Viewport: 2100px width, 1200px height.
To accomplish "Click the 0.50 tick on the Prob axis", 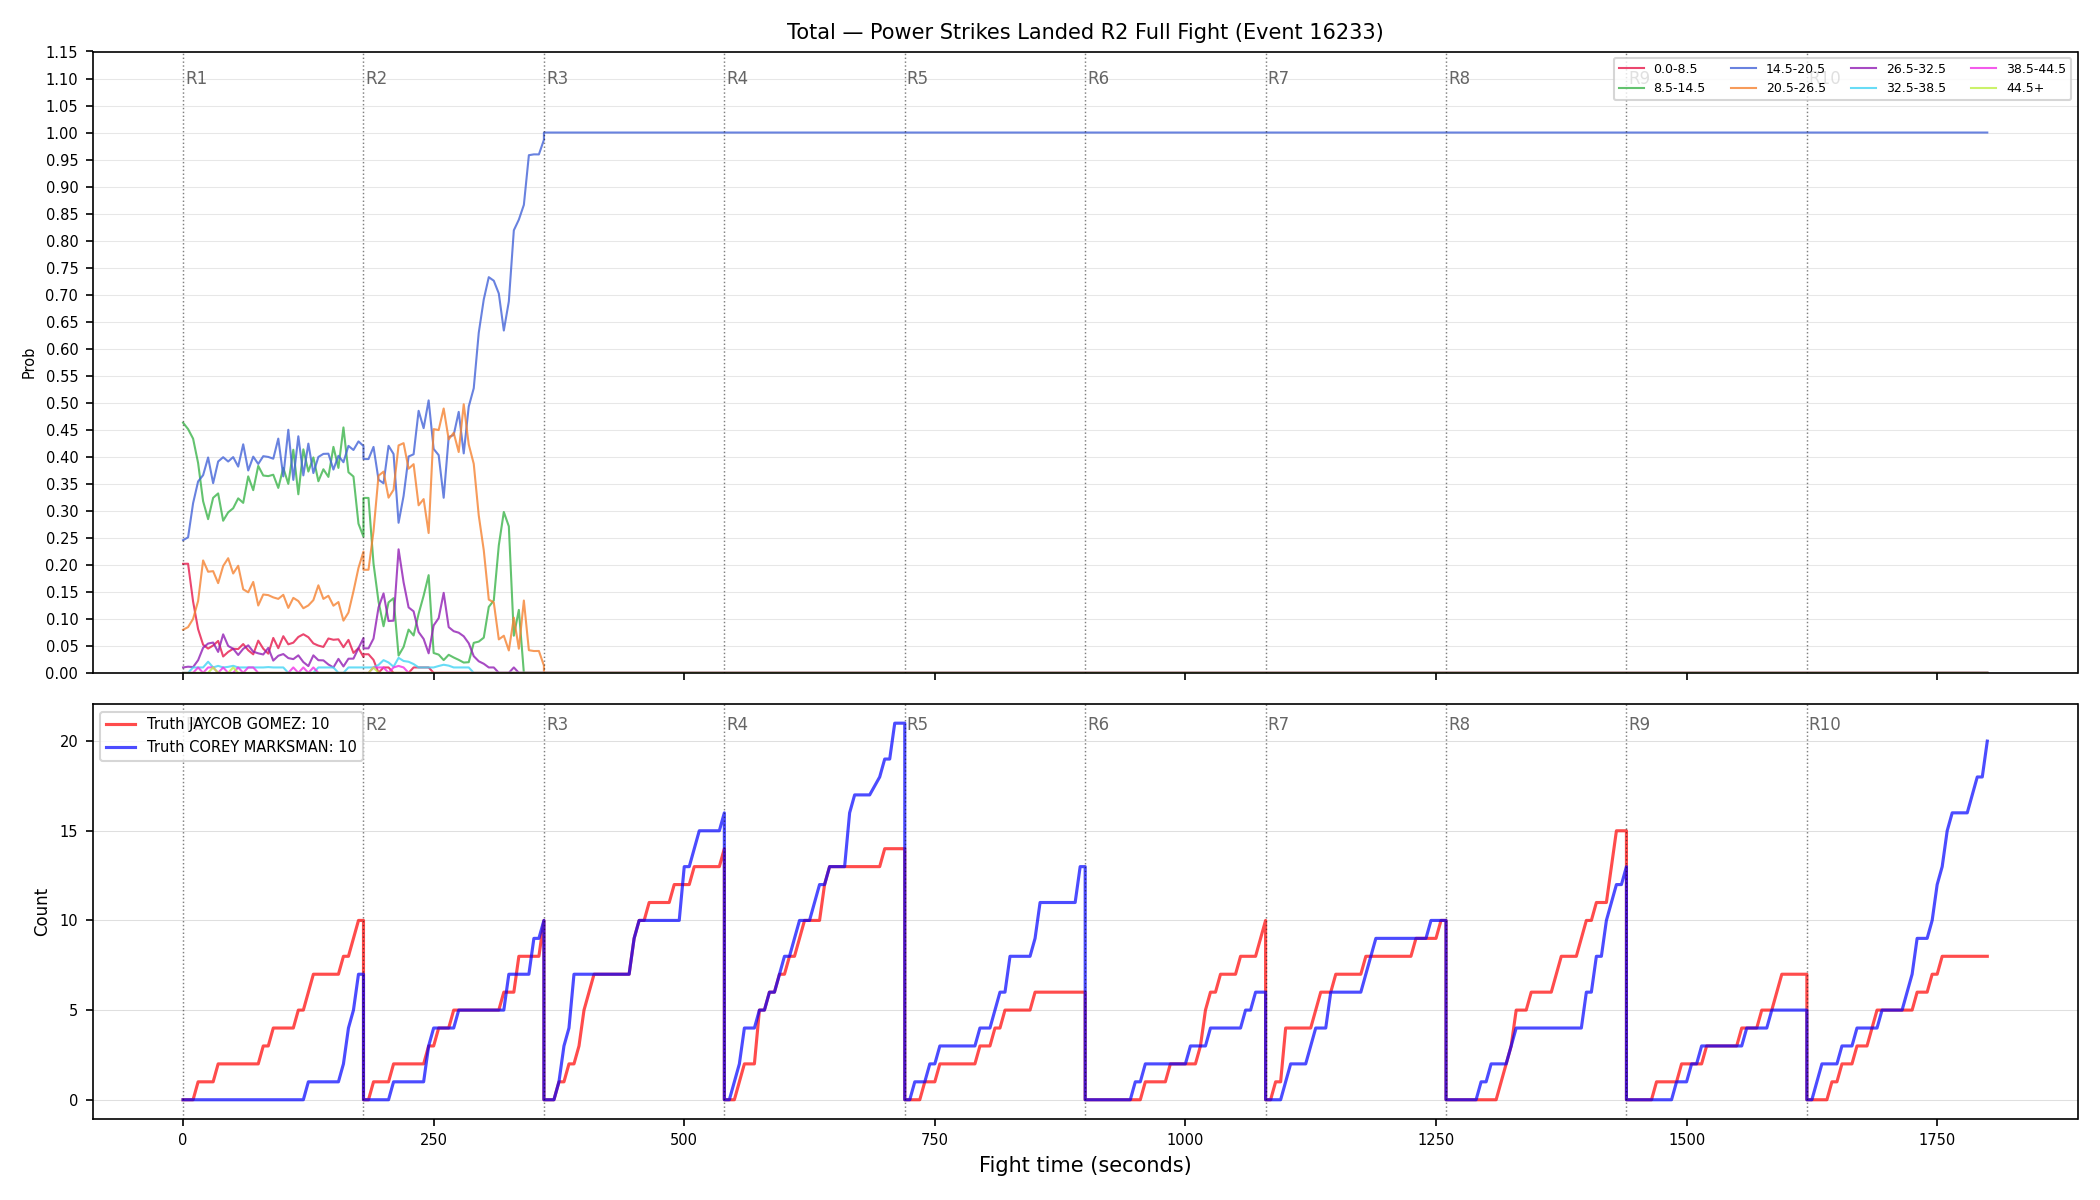I will point(62,403).
